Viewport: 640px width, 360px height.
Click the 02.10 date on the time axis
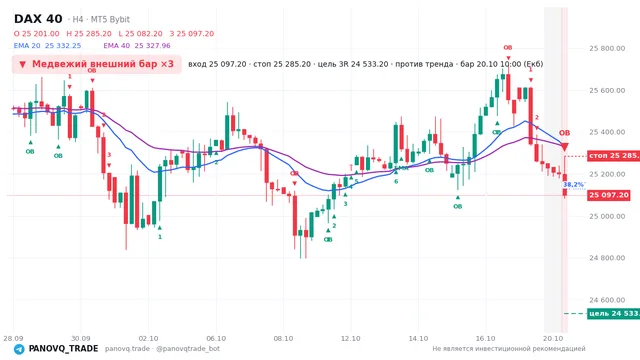point(148,338)
